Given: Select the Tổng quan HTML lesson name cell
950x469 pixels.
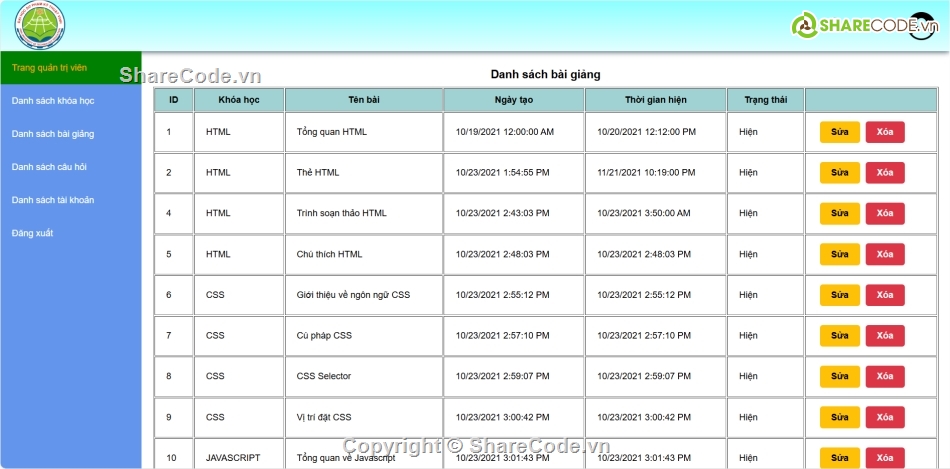Looking at the screenshot, I should point(364,132).
